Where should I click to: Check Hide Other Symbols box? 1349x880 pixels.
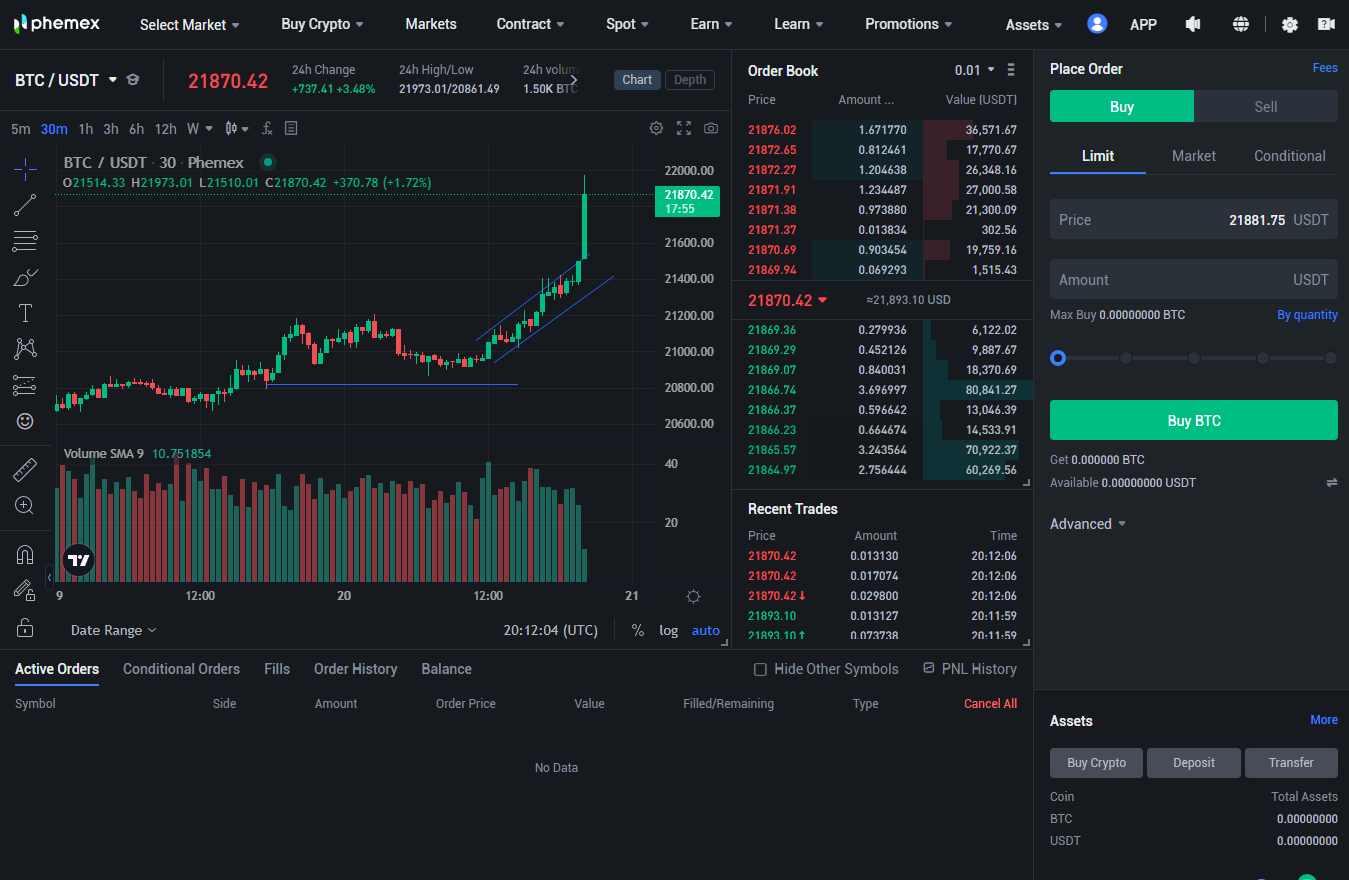pos(760,669)
